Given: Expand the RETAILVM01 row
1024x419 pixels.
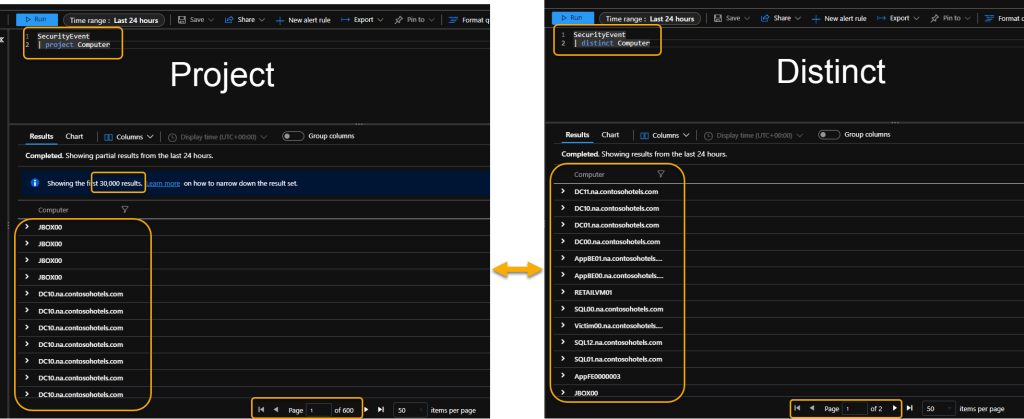Looking at the screenshot, I should [x=563, y=292].
